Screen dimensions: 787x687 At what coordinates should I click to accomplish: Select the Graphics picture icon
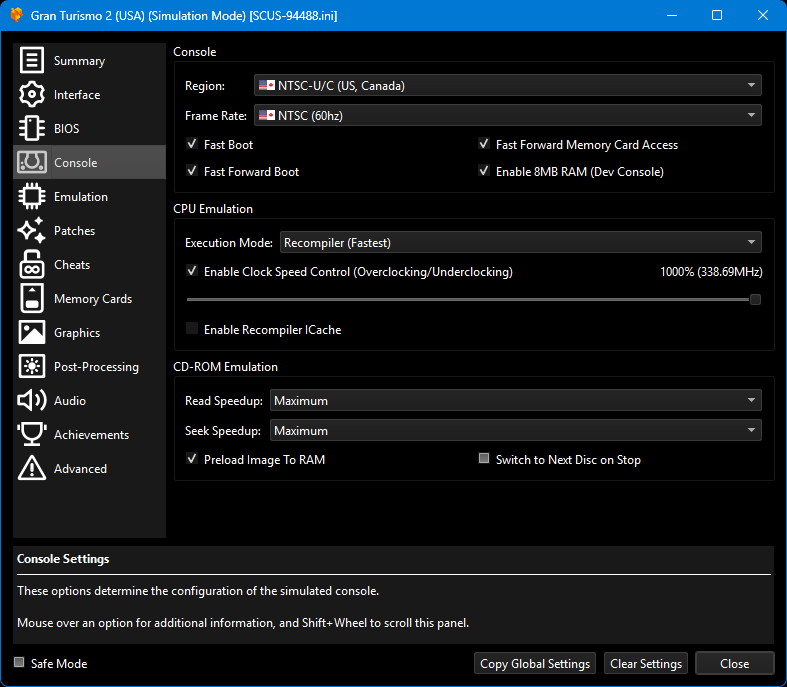[32, 333]
